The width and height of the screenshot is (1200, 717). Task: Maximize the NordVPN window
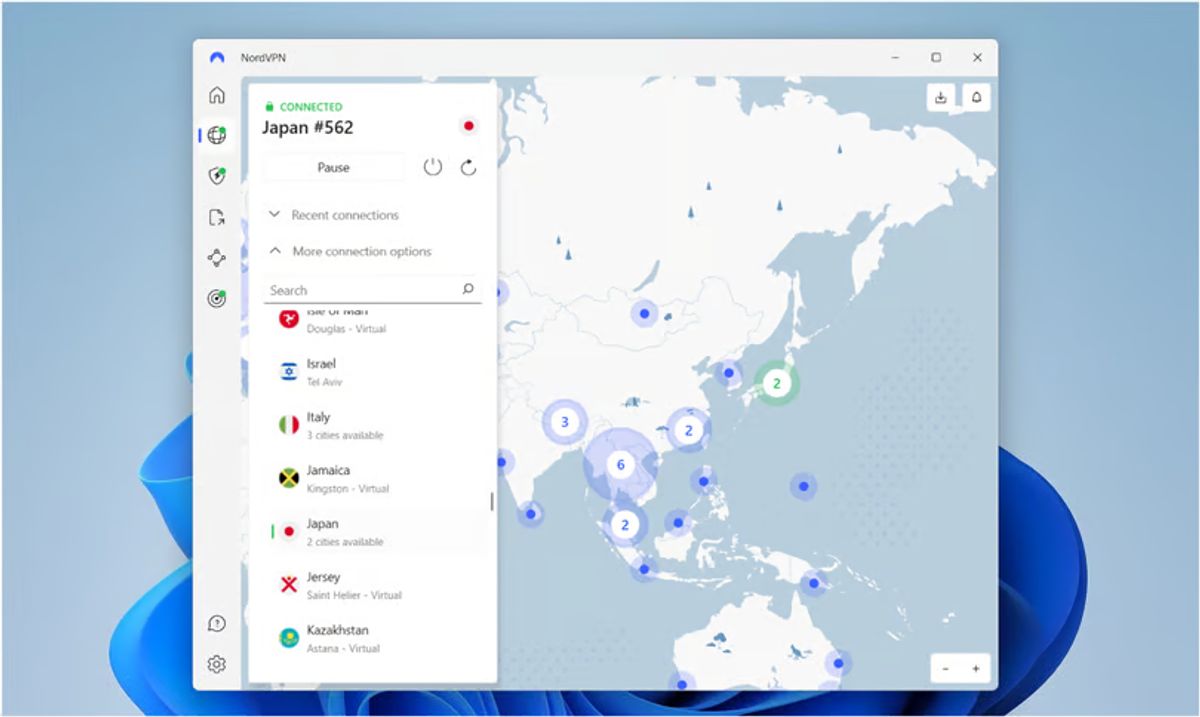pos(936,58)
